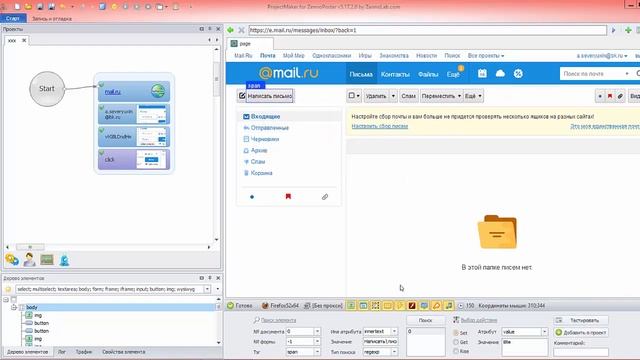This screenshot has height=360, width=640.
Task: Open the form number dropdown
Action: [317, 341]
